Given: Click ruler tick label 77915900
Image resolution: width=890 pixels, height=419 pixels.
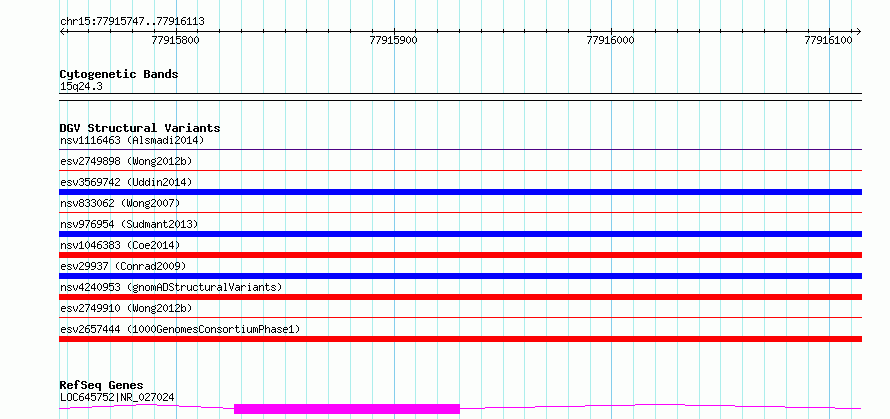Looking at the screenshot, I should tap(393, 40).
